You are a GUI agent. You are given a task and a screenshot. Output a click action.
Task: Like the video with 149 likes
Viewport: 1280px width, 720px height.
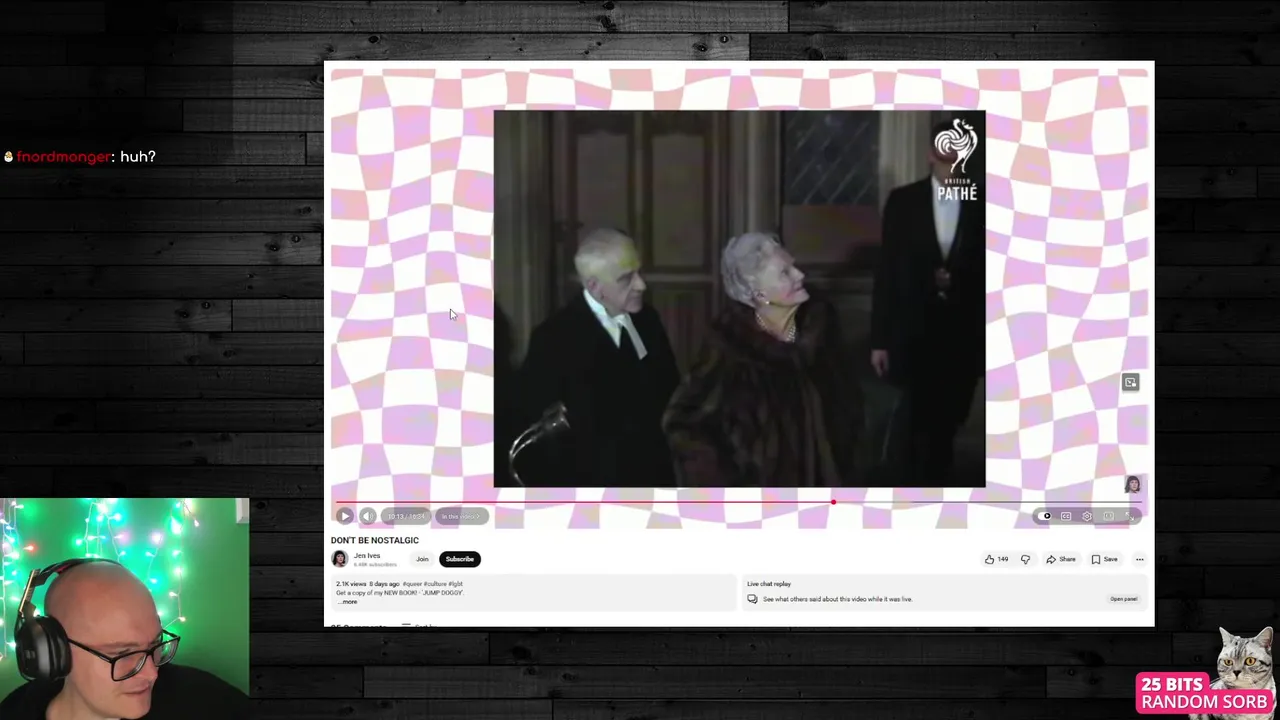[996, 559]
